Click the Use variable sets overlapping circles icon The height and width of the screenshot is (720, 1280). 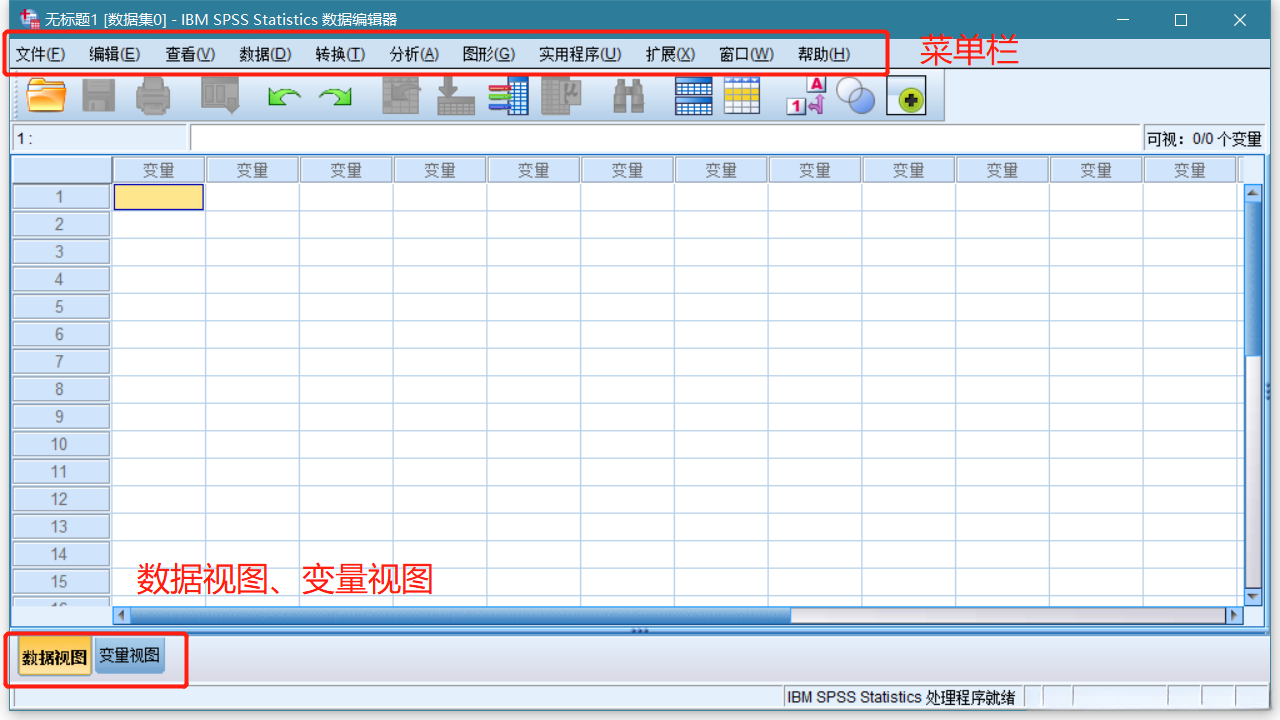(x=856, y=94)
